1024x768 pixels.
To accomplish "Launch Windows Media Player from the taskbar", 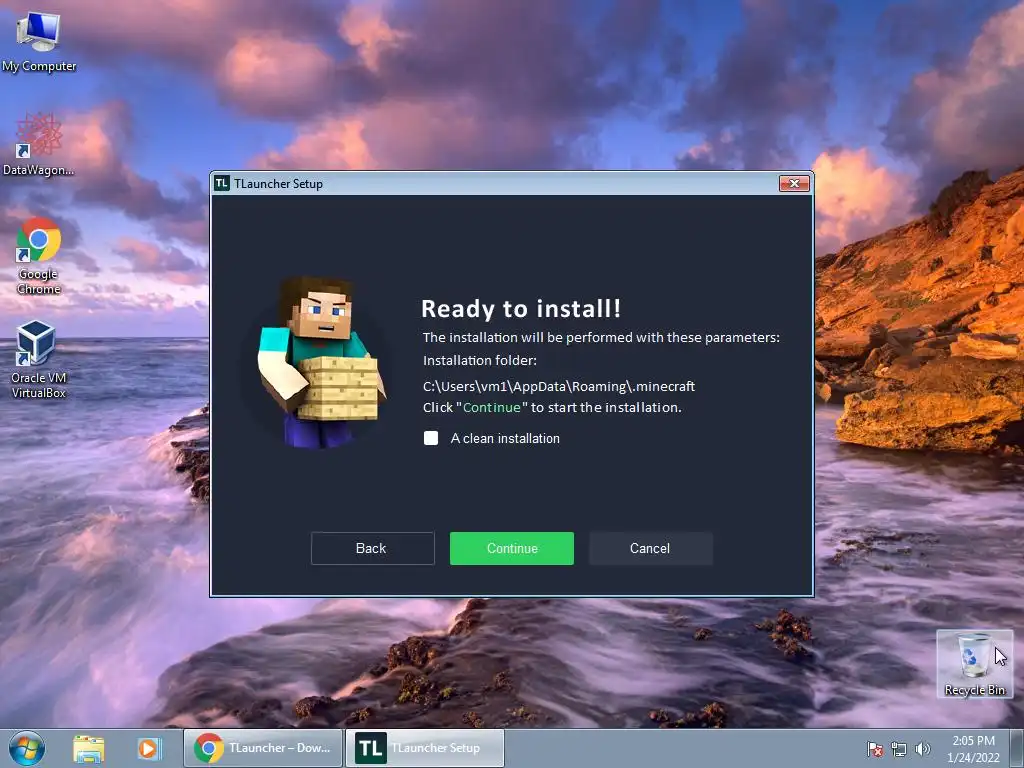I will point(148,748).
